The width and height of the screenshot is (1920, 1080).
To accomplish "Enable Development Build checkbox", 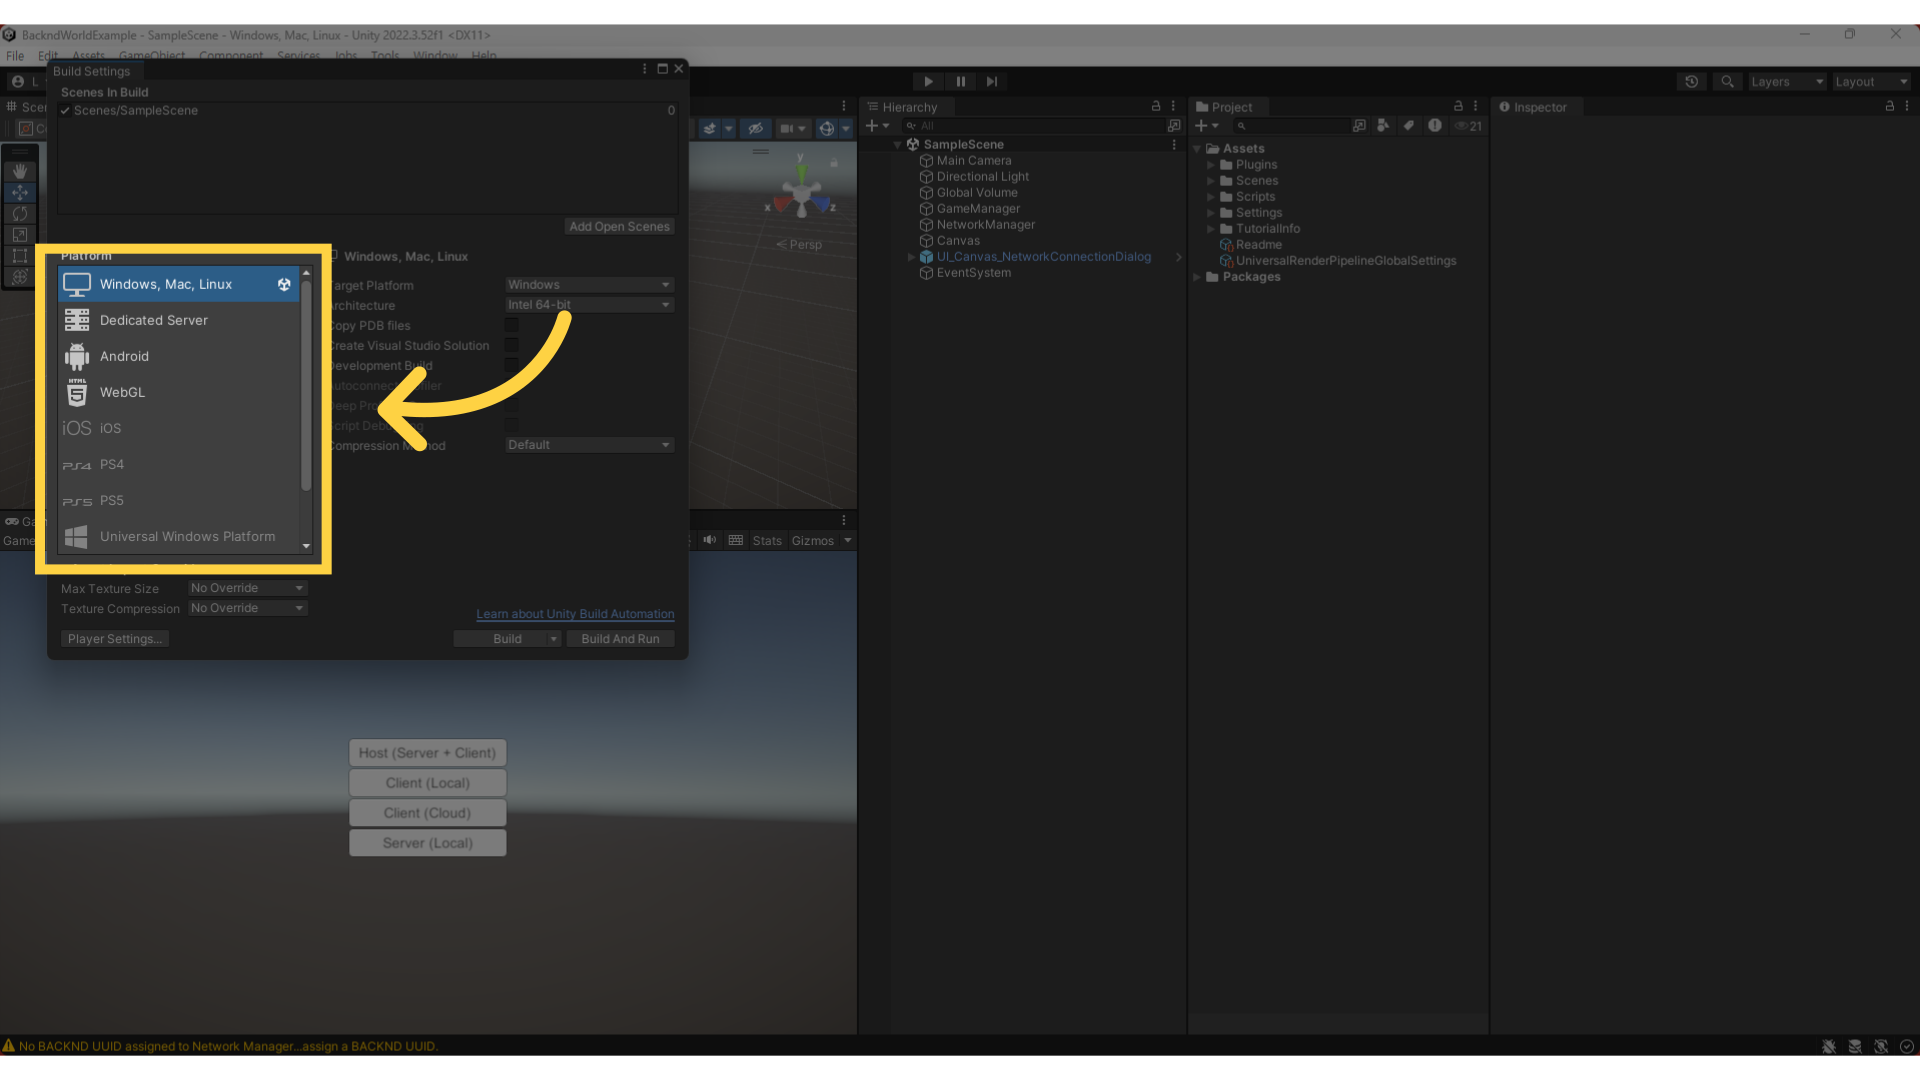I will (512, 366).
